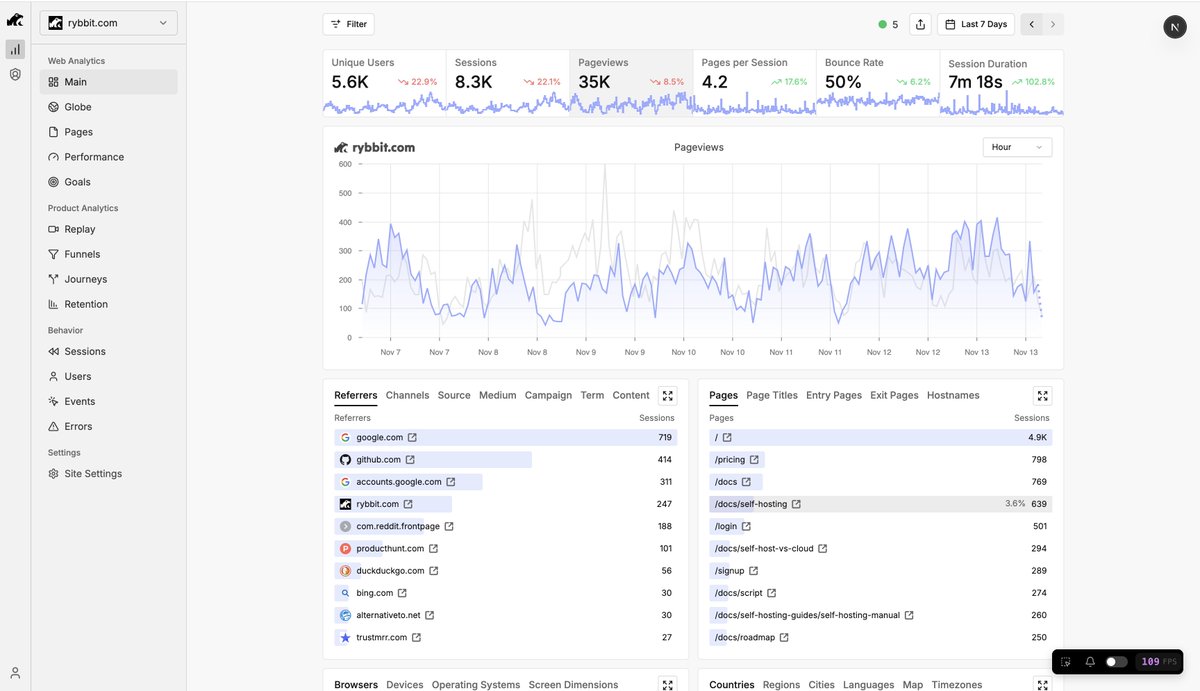The width and height of the screenshot is (1200, 691).
Task: Open google.com external link icon
Action: click(412, 438)
